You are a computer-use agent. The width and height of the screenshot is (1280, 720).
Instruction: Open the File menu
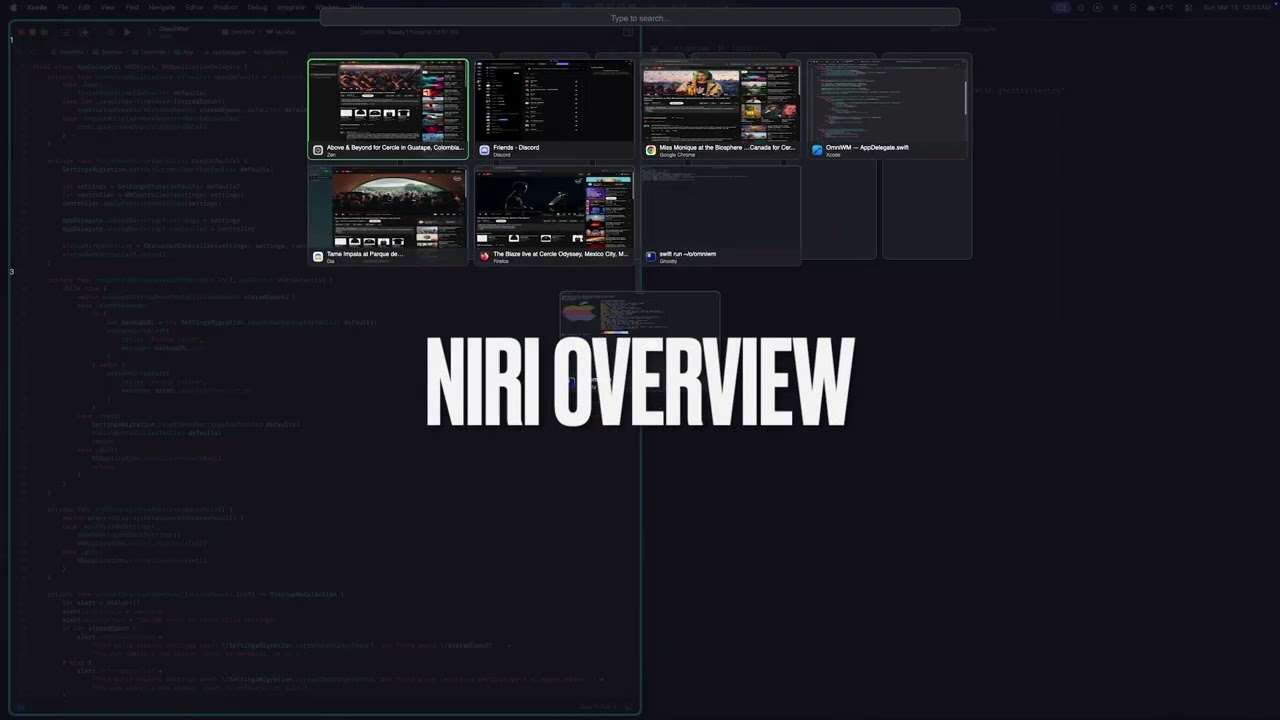(x=62, y=7)
